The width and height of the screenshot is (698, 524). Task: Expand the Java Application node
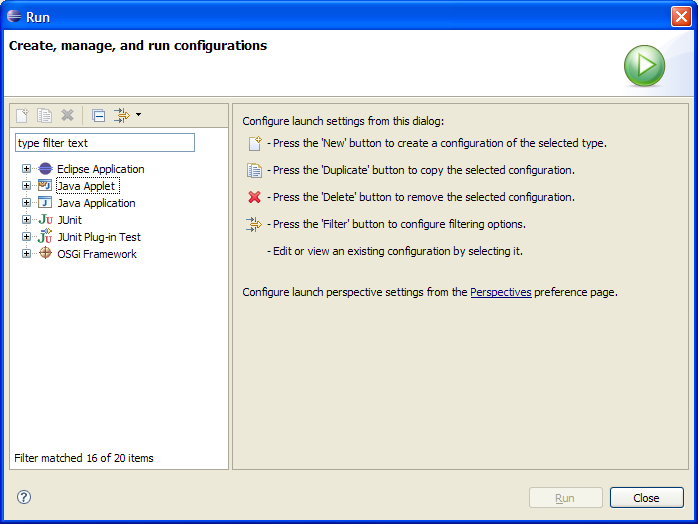[26, 203]
